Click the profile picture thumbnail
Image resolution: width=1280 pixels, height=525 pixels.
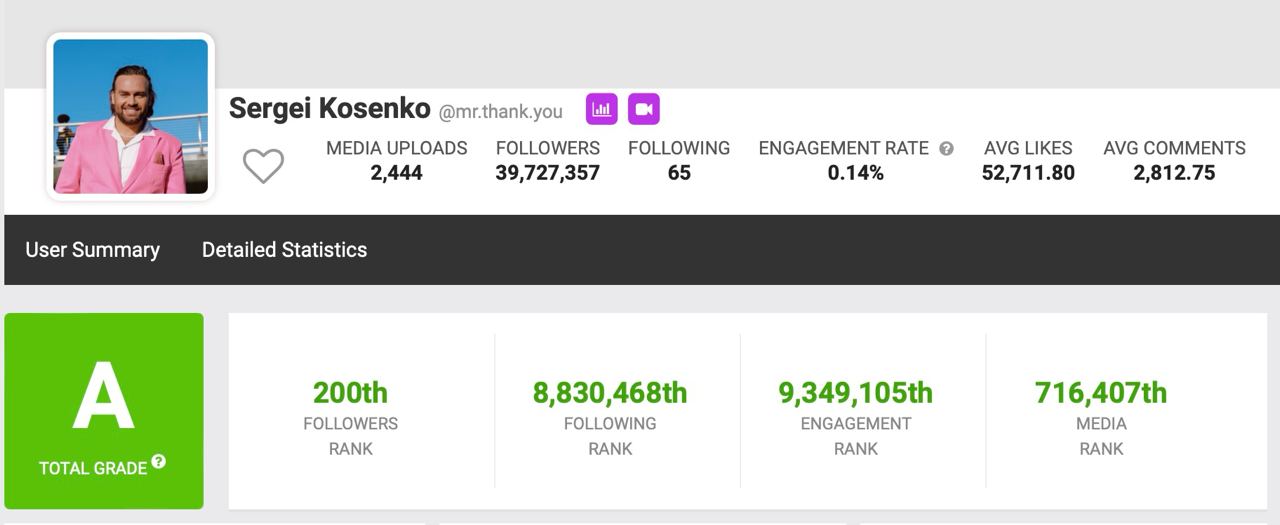tap(130, 116)
